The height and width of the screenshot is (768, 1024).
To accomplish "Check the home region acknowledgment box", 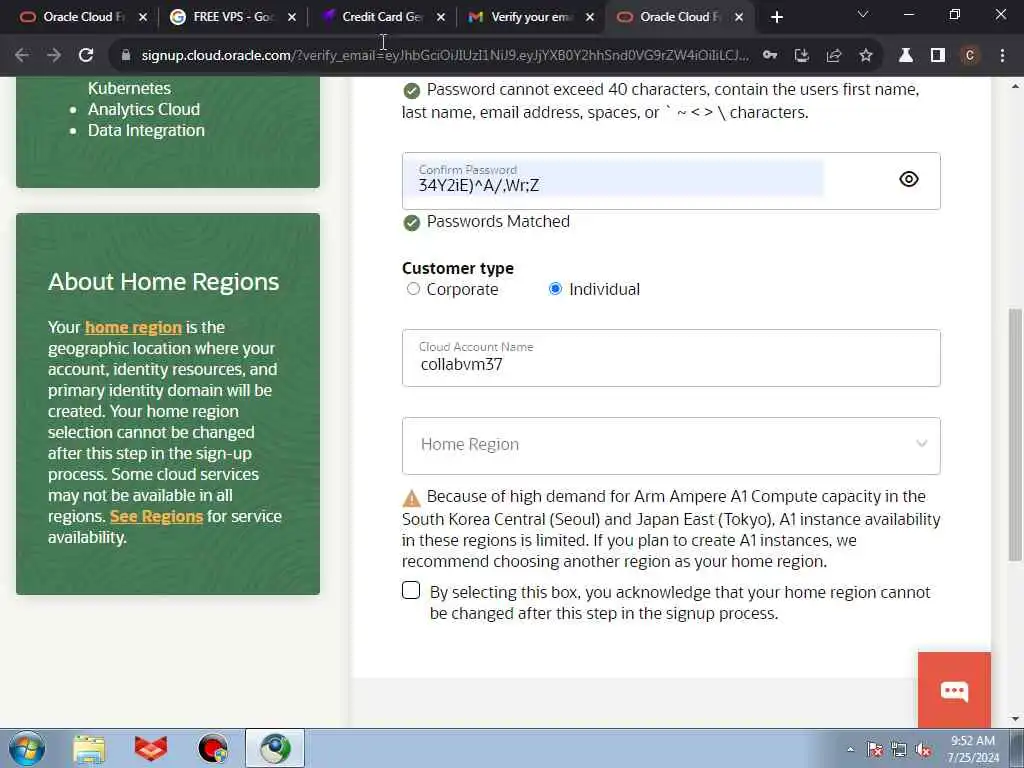I will click(411, 590).
